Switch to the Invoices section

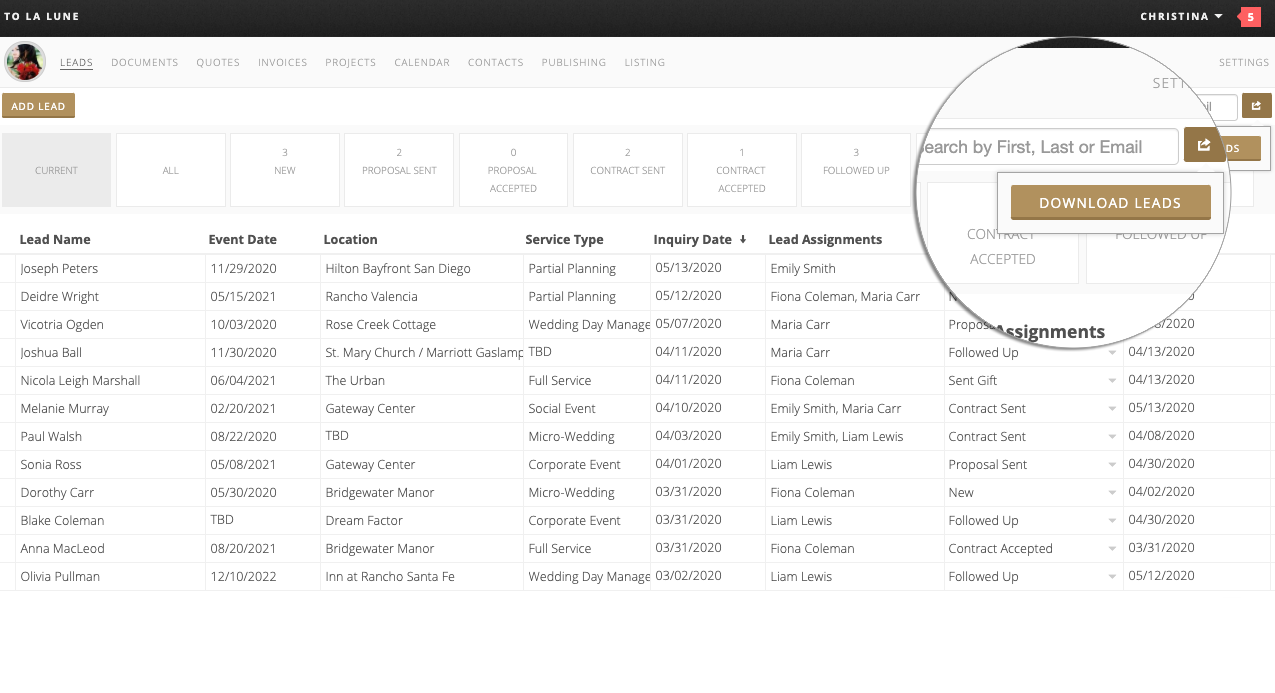coord(282,62)
